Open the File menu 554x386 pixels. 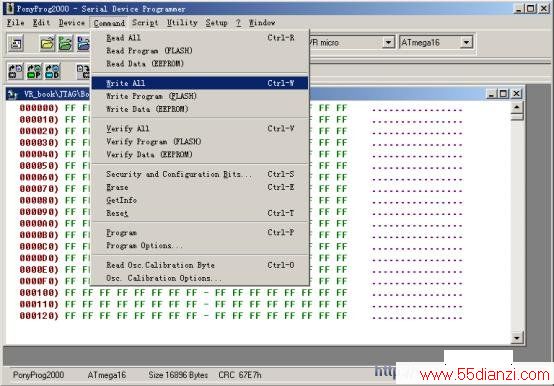click(x=16, y=23)
